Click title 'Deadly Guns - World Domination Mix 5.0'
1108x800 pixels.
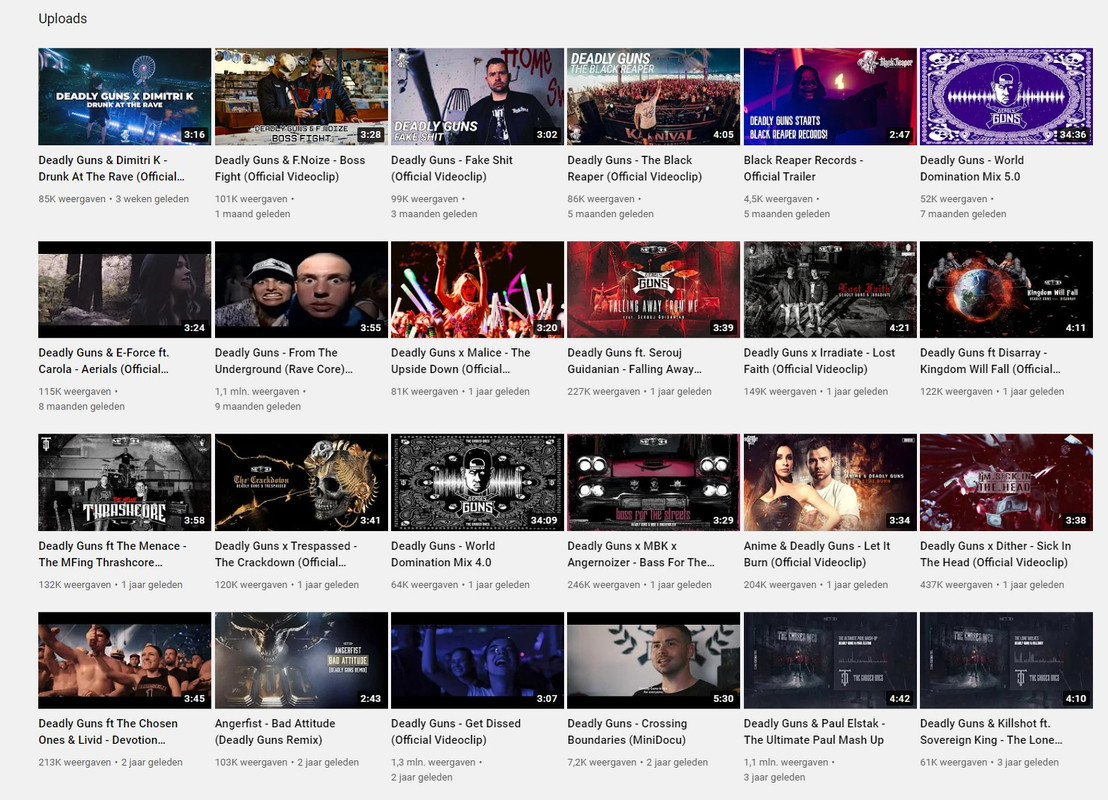click(972, 168)
